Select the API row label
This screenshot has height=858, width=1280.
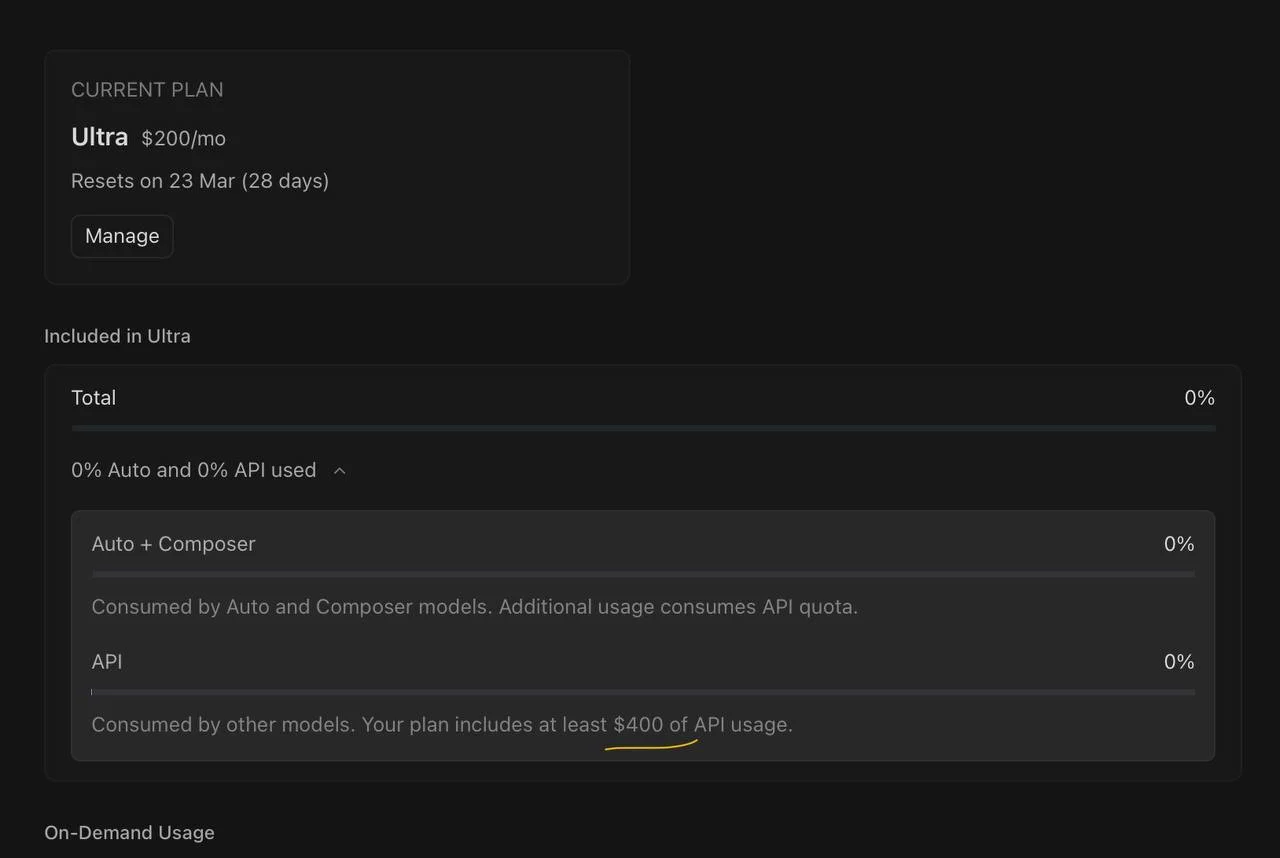click(107, 662)
